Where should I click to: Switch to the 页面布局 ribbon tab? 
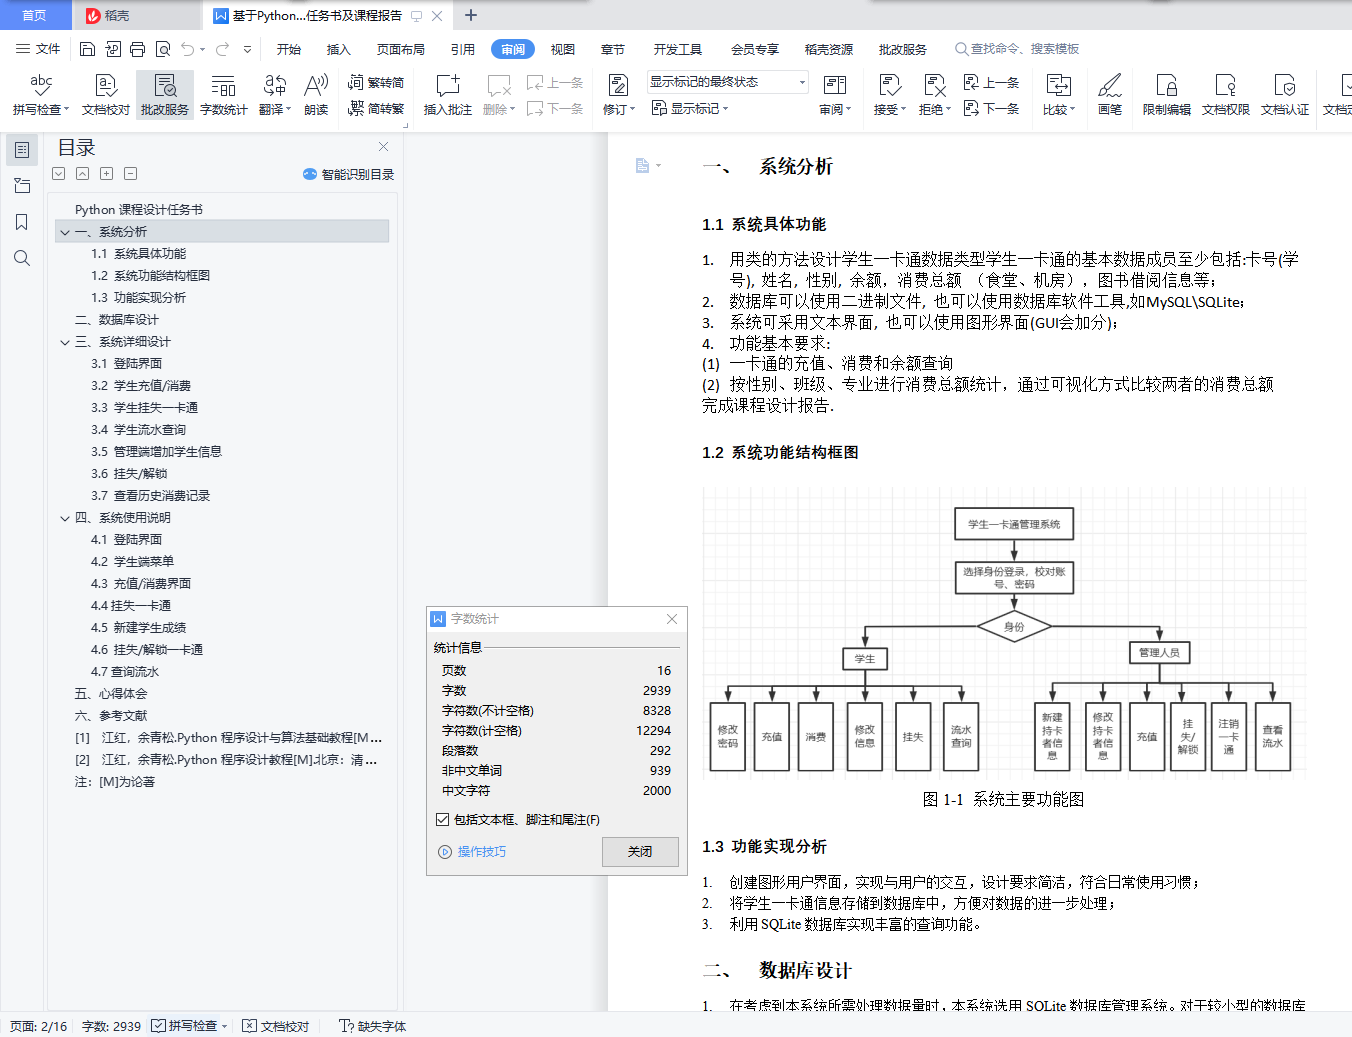(x=401, y=49)
